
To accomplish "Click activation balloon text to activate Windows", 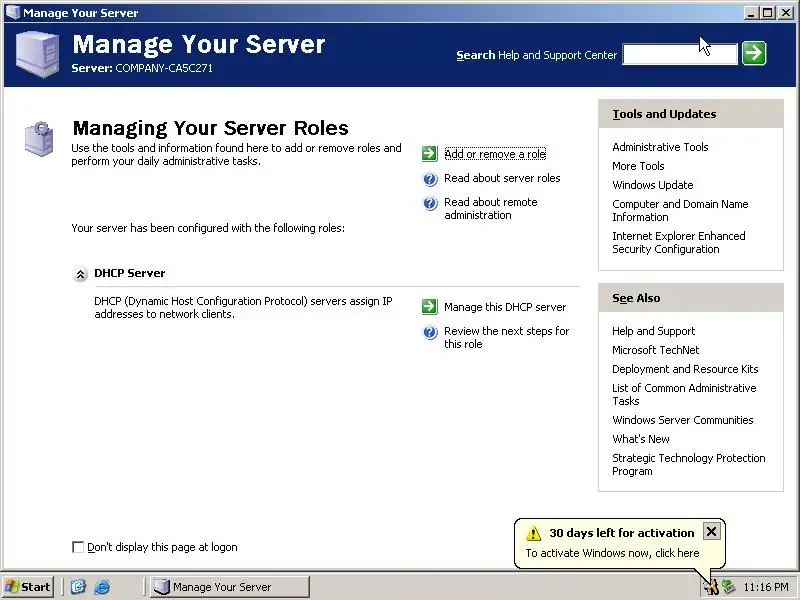I will [x=612, y=553].
